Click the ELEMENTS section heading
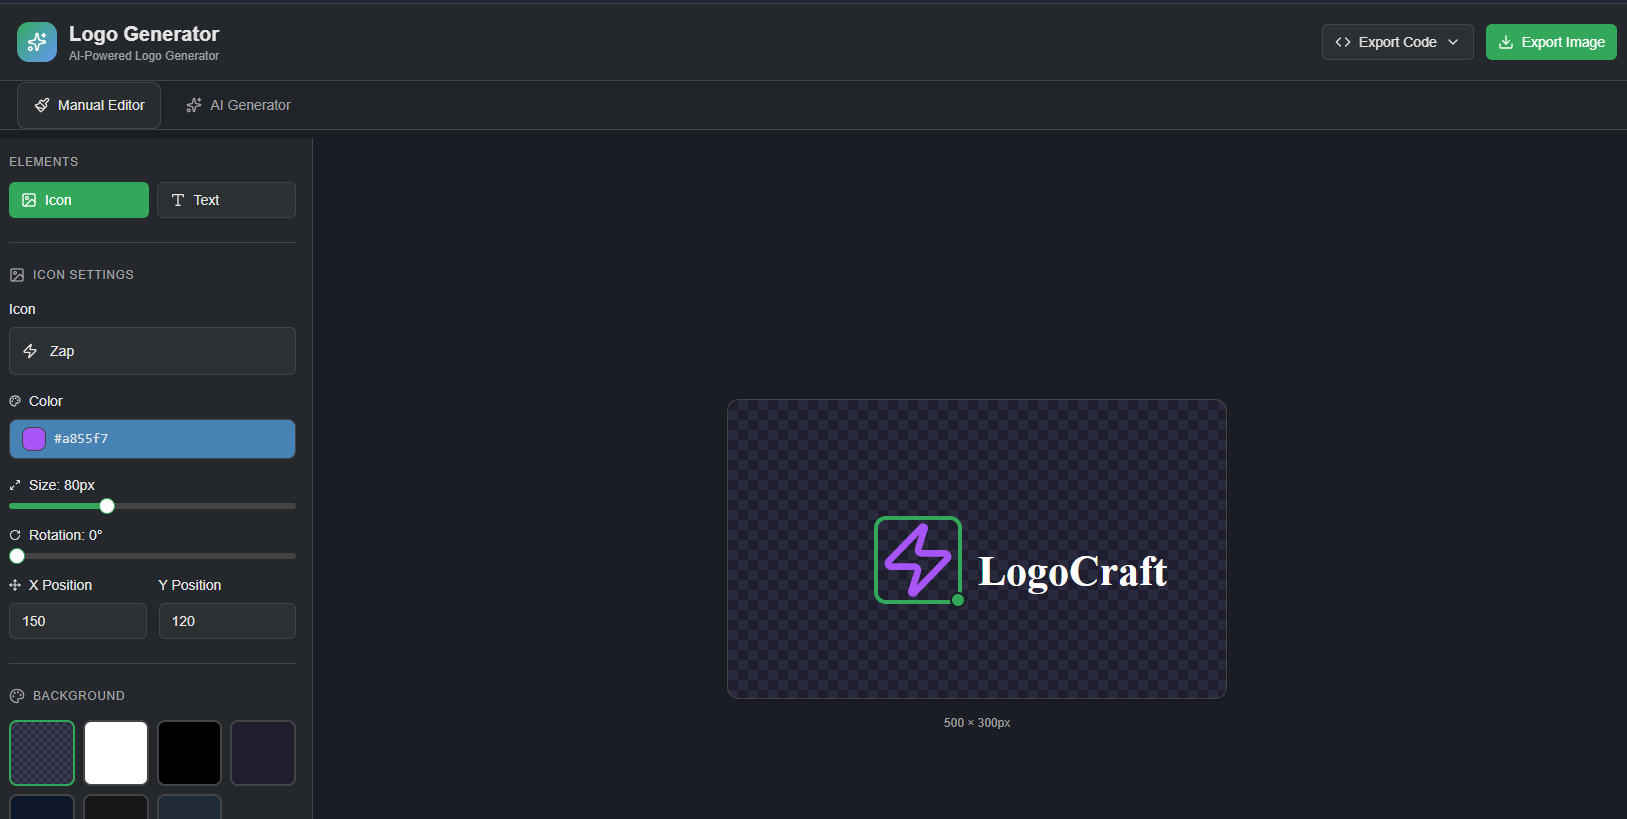The height and width of the screenshot is (819, 1627). pos(44,162)
